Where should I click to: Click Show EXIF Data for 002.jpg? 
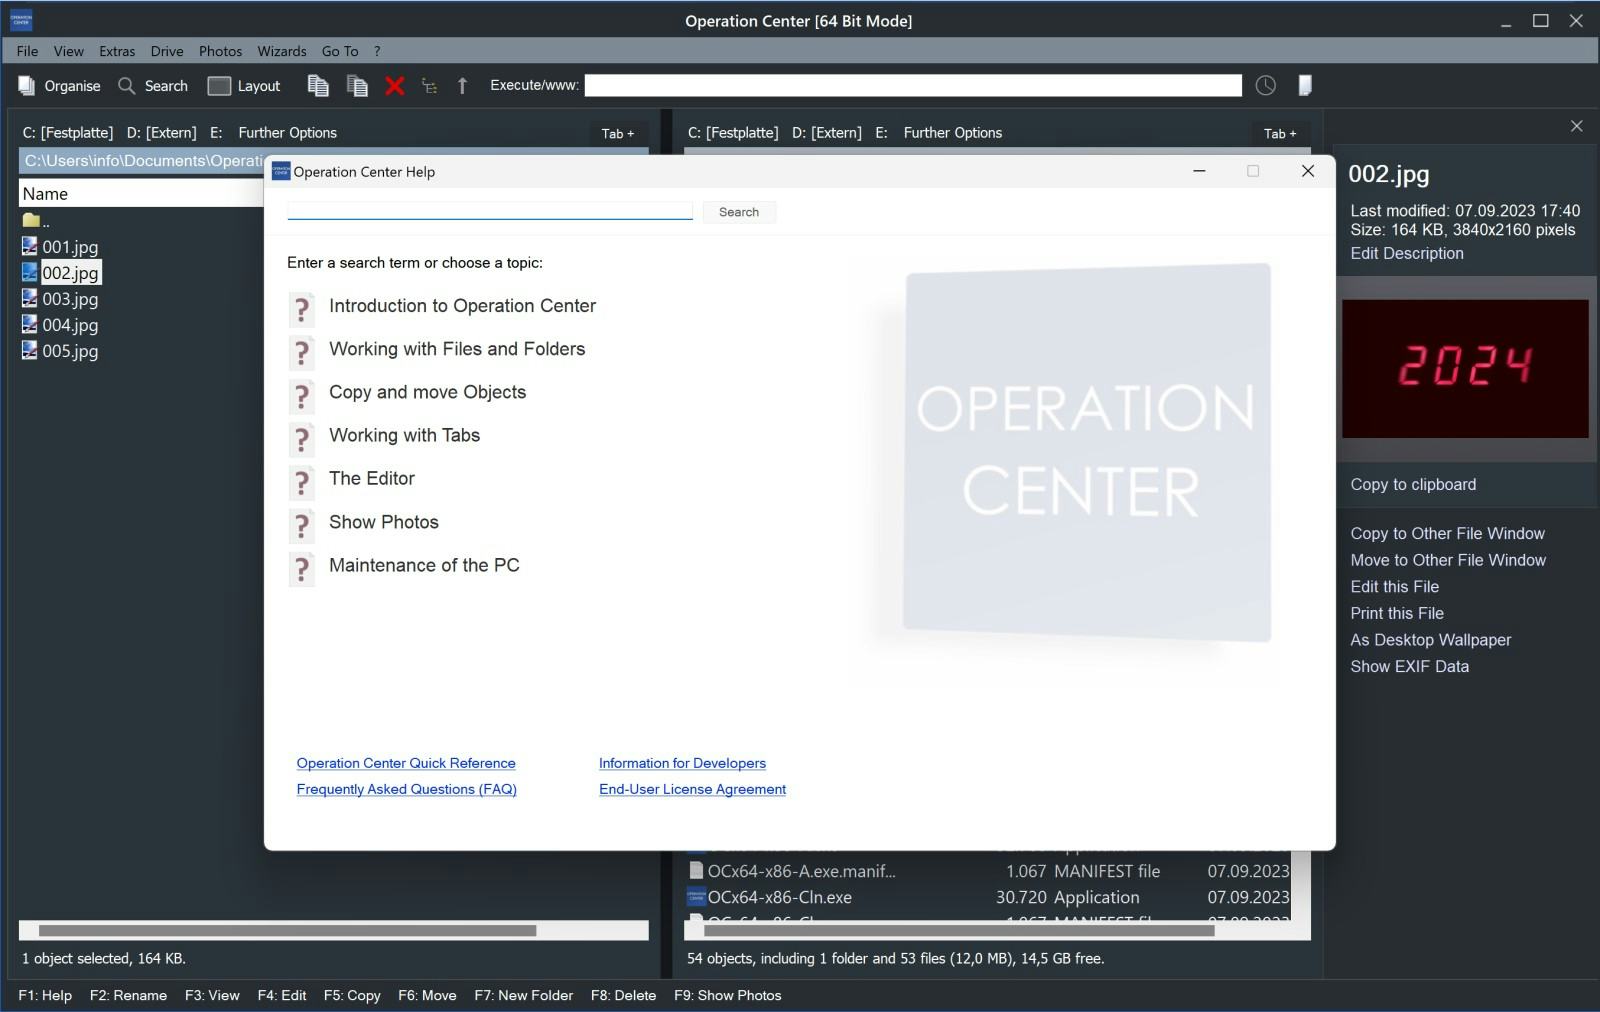pyautogui.click(x=1410, y=666)
